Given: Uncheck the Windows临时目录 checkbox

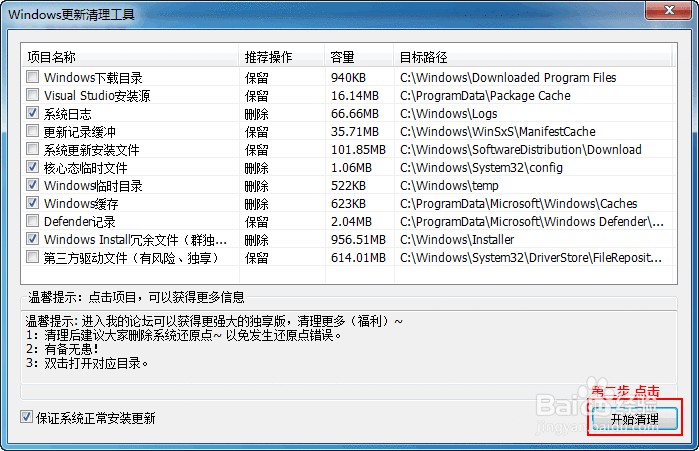Looking at the screenshot, I should pos(32,184).
